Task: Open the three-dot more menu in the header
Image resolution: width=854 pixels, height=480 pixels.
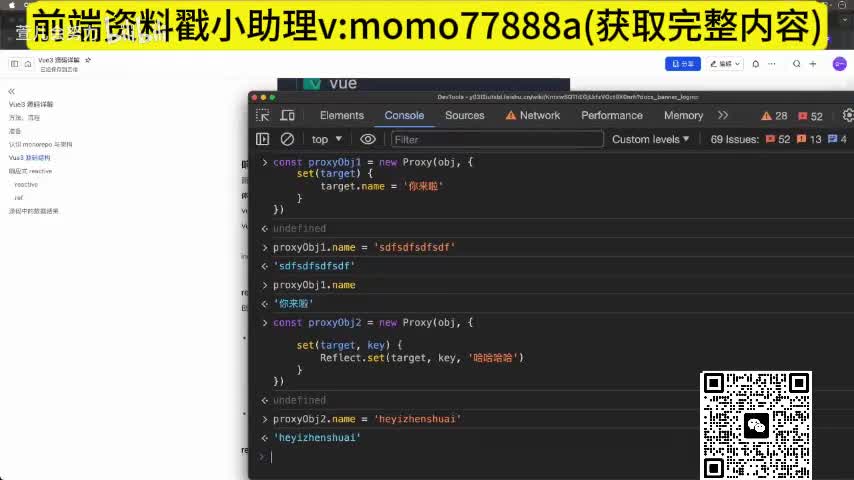Action: [772, 64]
